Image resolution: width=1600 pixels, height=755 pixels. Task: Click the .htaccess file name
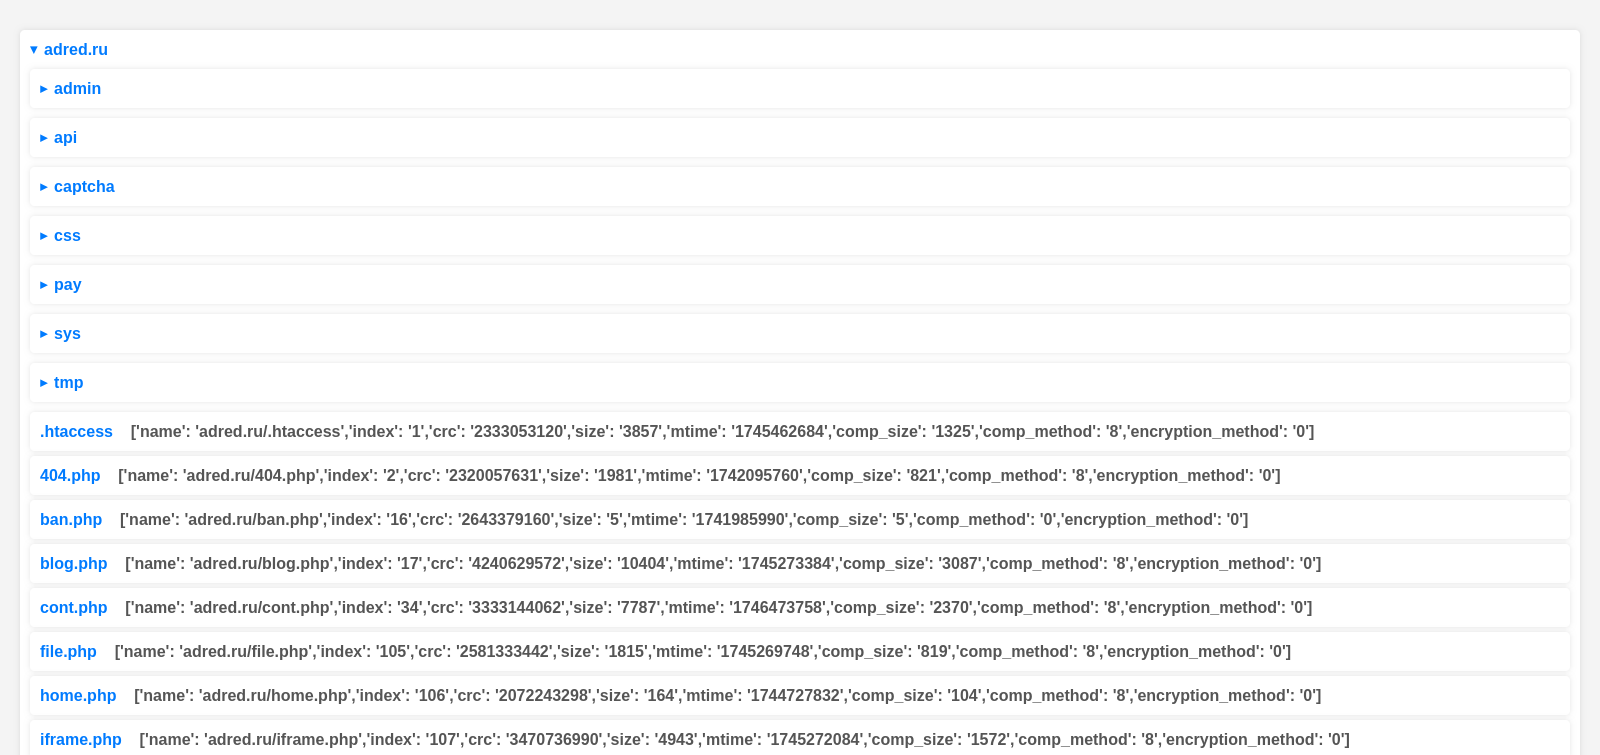point(76,432)
